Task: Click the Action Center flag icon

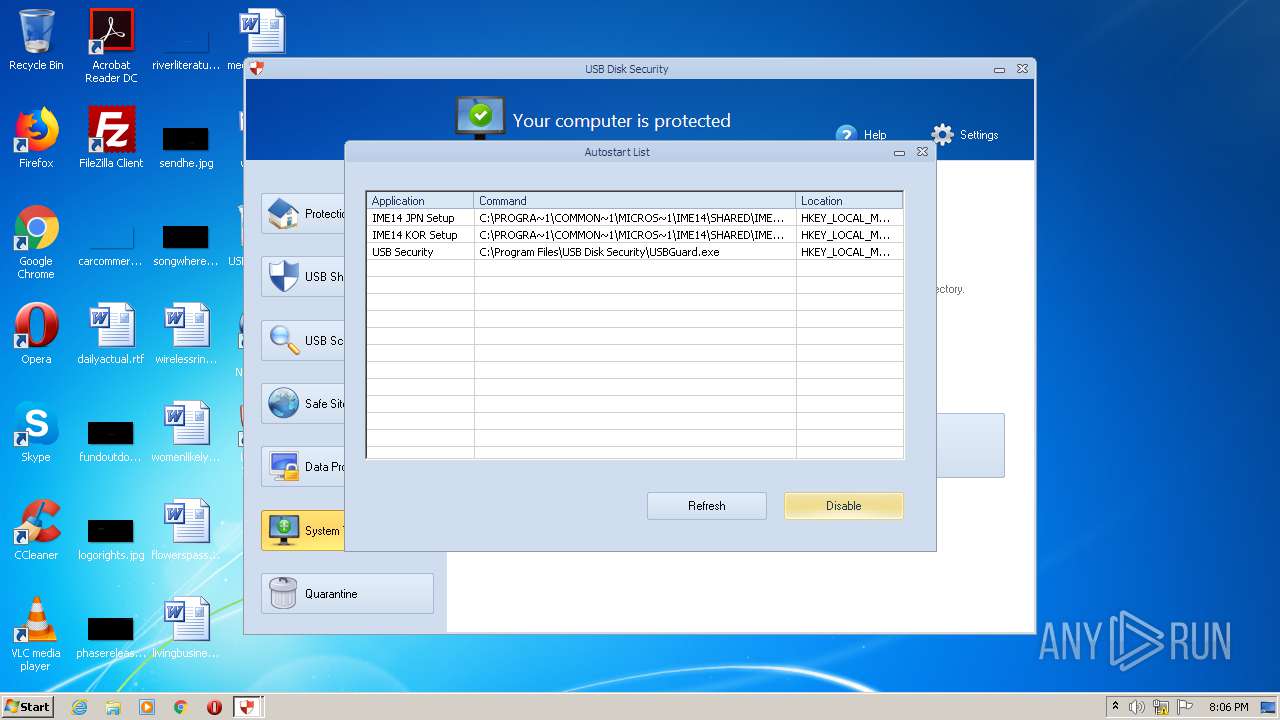Action: [1185, 707]
